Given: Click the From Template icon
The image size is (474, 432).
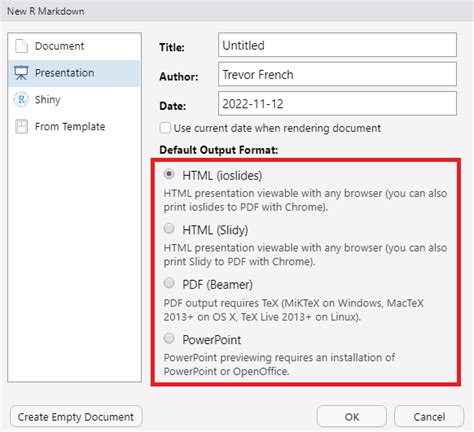Looking at the screenshot, I should [21, 127].
